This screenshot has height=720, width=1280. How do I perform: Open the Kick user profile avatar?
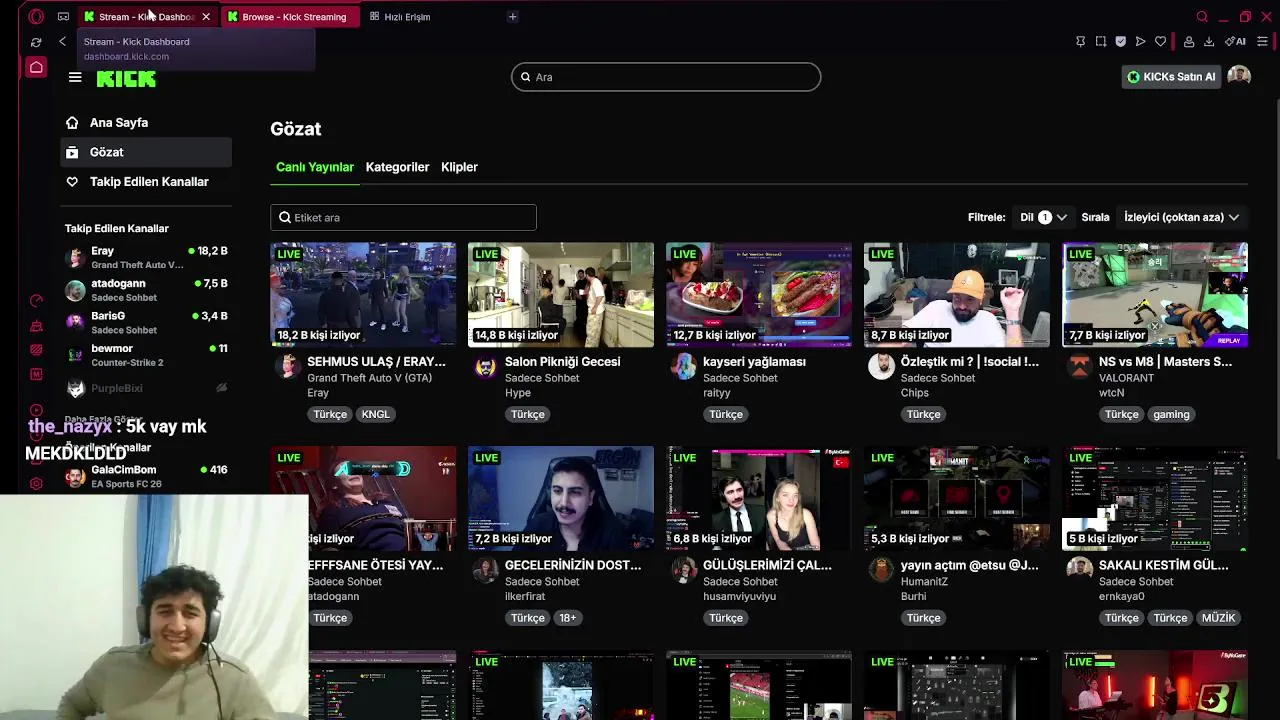point(1239,77)
